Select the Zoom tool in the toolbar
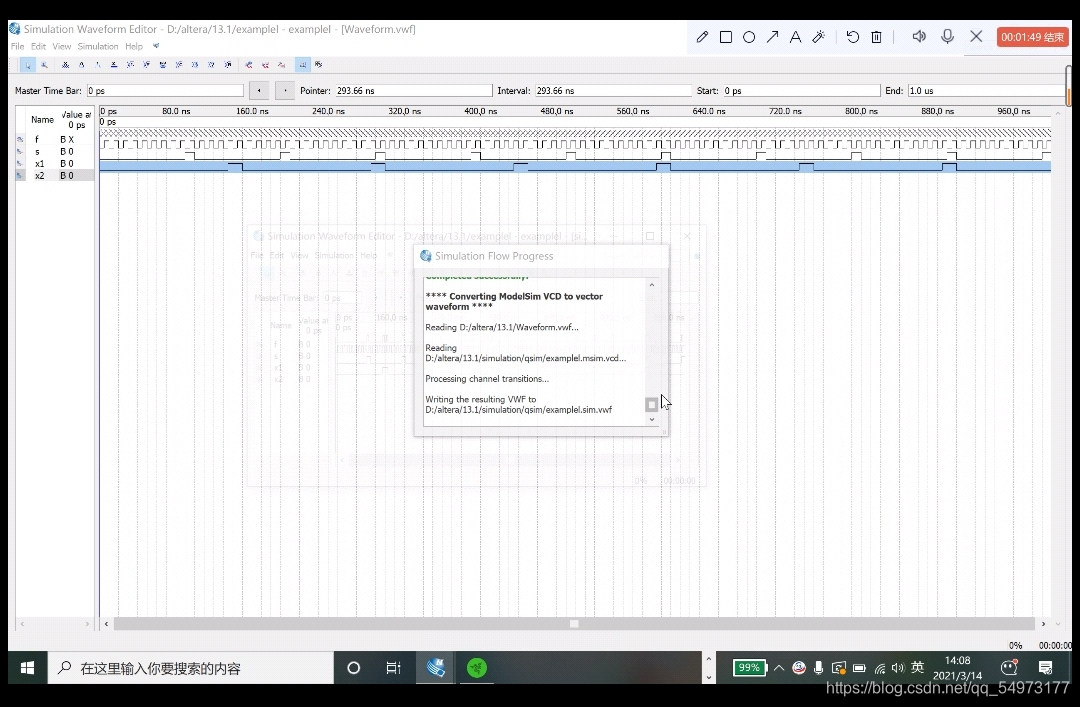Image resolution: width=1080 pixels, height=707 pixels. point(44,65)
